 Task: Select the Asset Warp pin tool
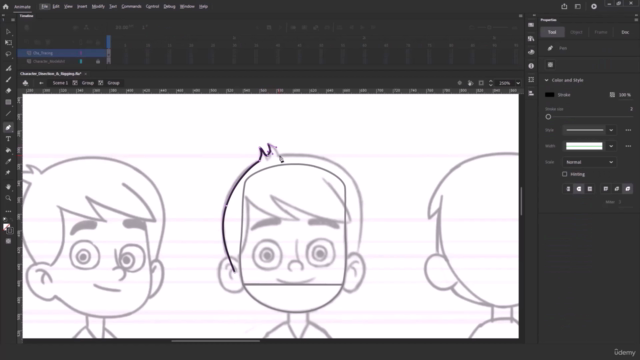tap(8, 173)
